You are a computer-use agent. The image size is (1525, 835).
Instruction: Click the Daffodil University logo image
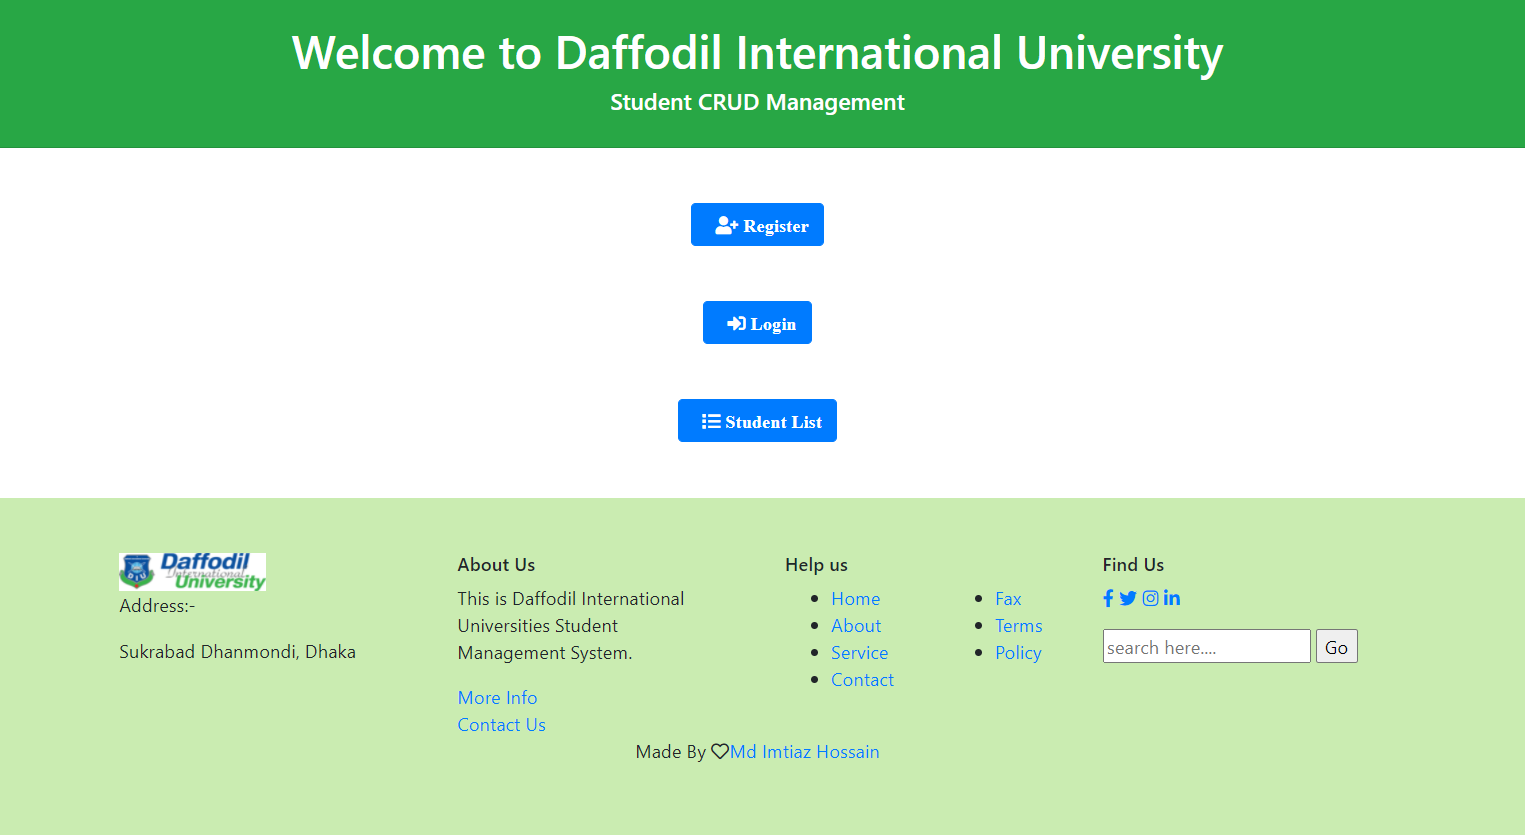tap(191, 572)
